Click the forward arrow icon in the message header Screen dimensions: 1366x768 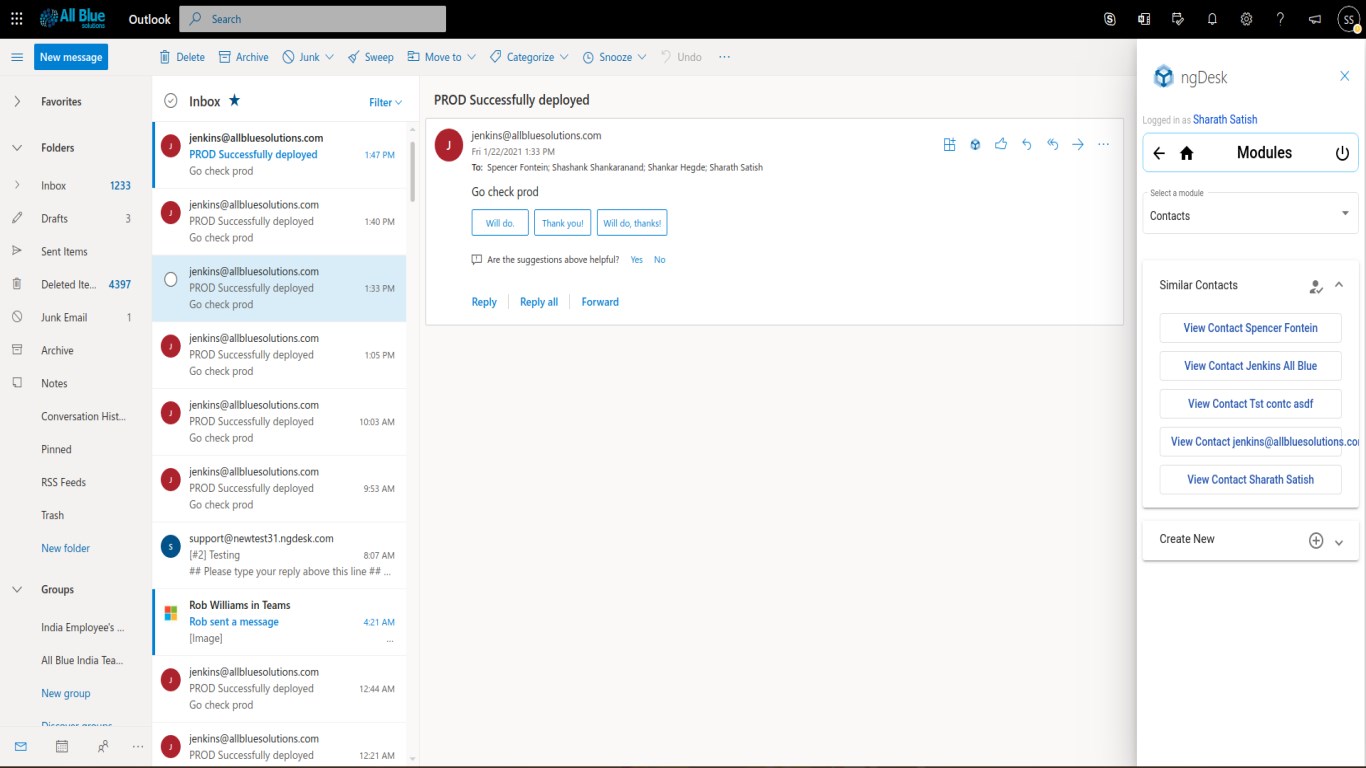coord(1078,144)
